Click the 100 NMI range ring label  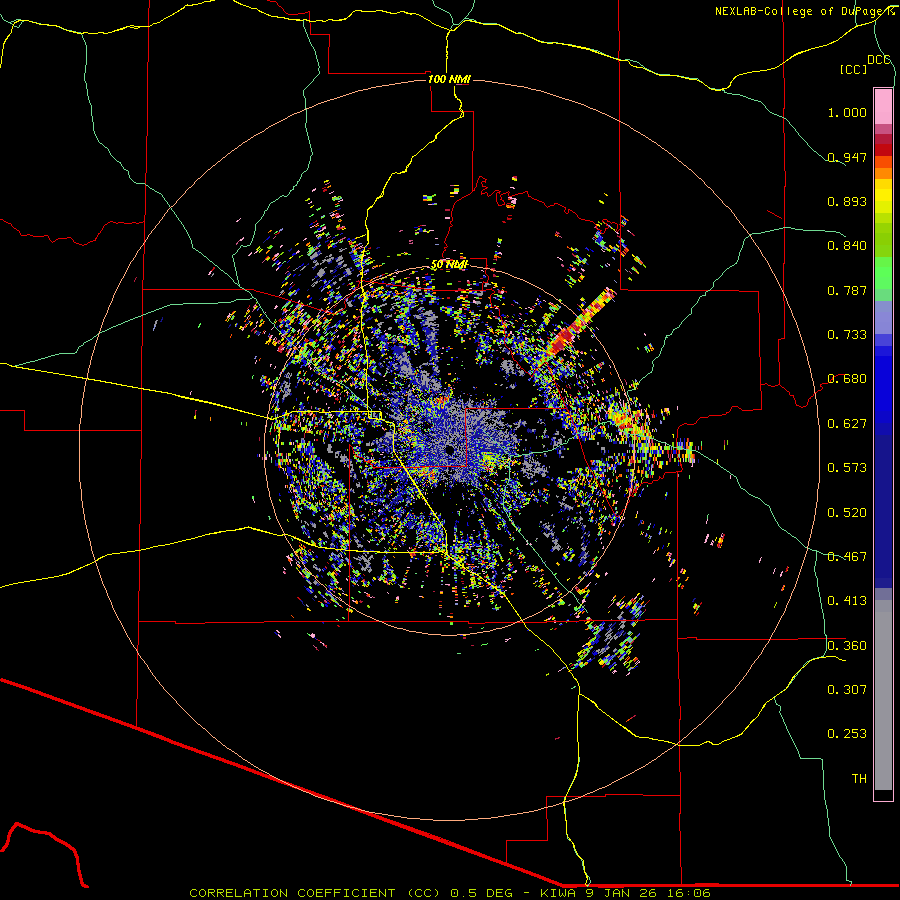449,79
